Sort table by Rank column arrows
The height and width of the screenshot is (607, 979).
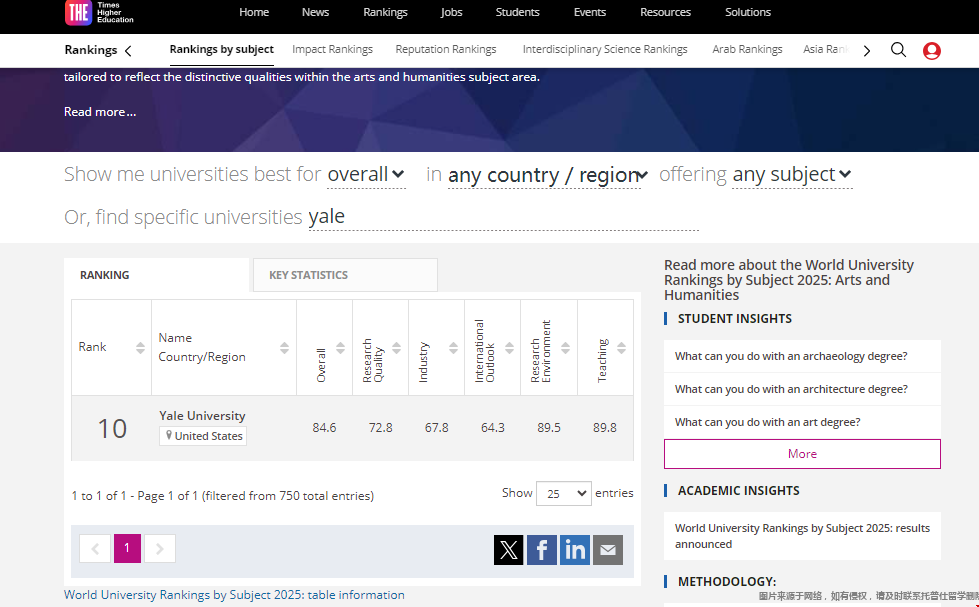[x=140, y=348]
